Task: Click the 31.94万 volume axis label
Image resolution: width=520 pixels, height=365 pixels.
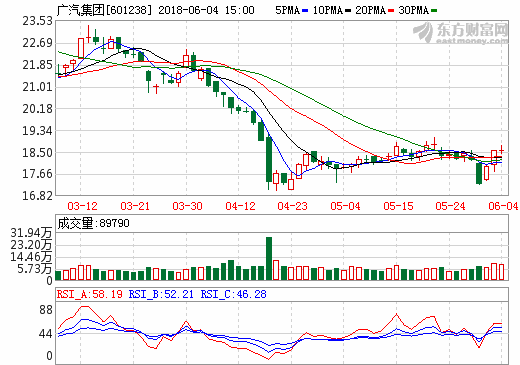Action: click(x=31, y=233)
